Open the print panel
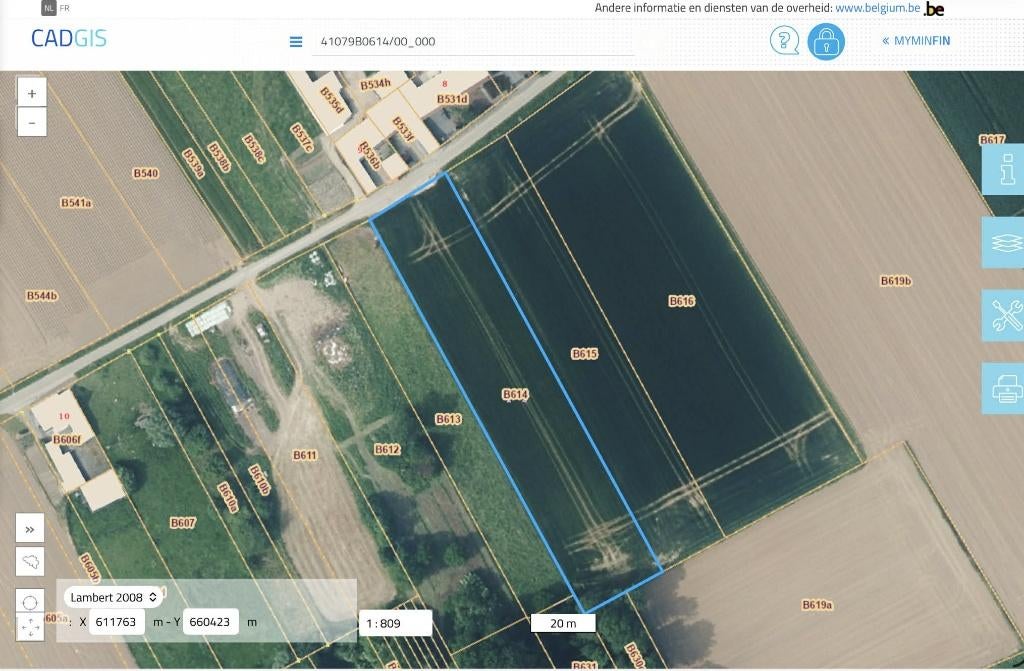Viewport: 1024px width, 671px height. click(1004, 388)
